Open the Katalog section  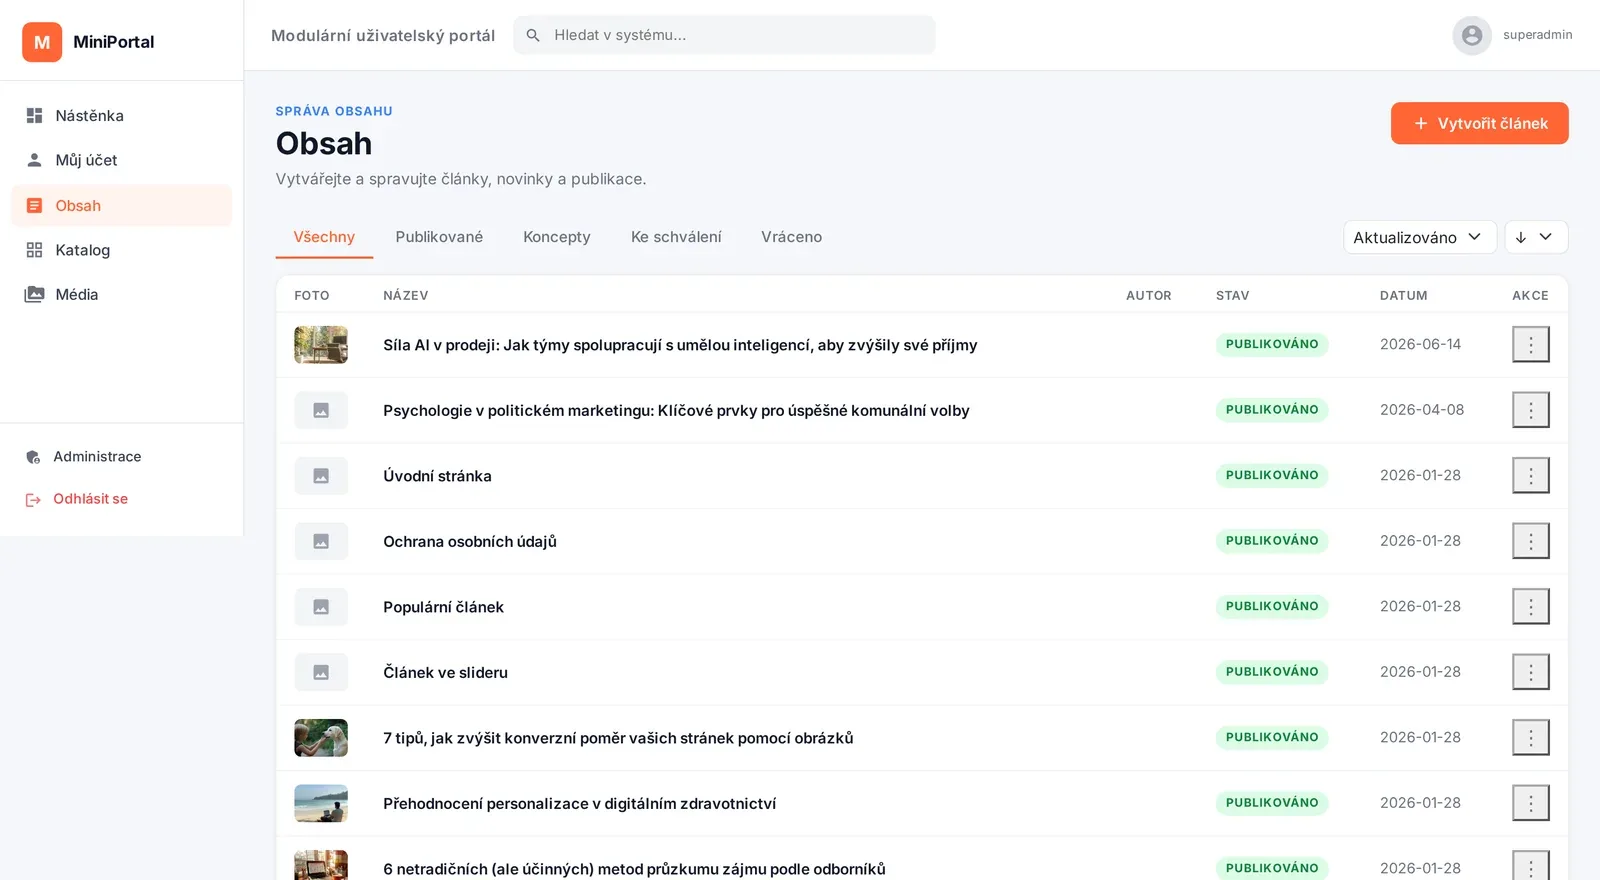[x=121, y=250]
